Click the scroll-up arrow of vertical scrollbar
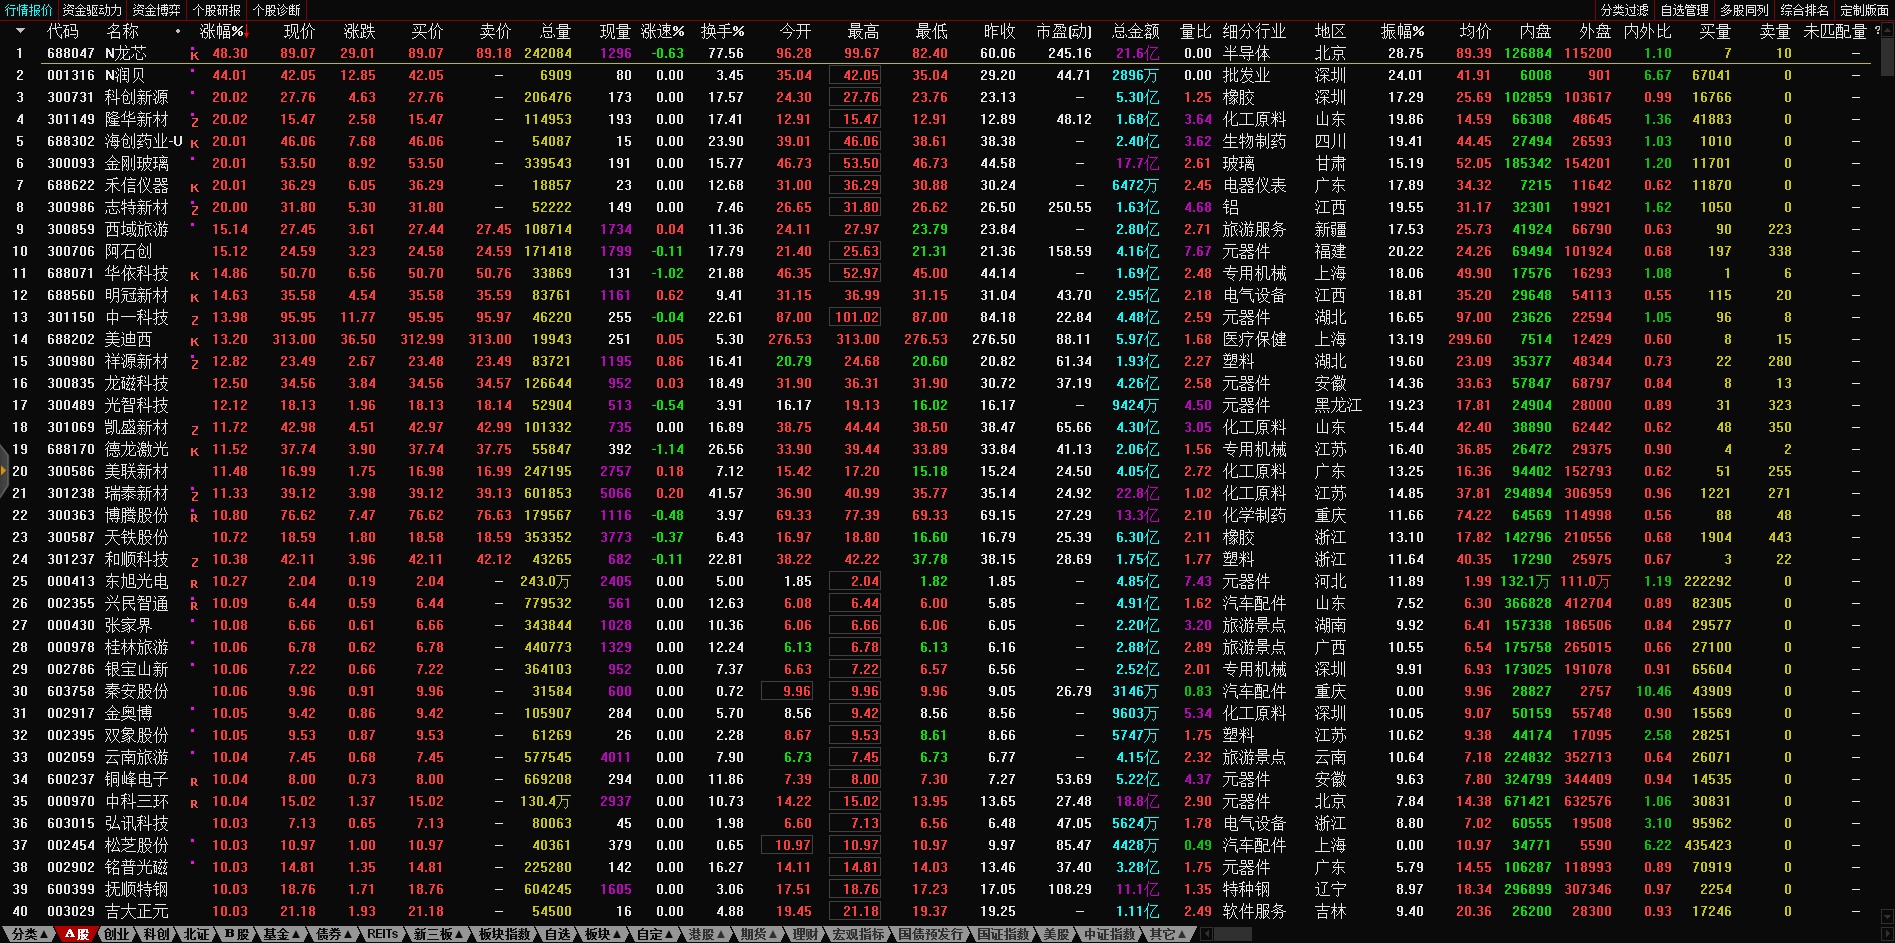Image resolution: width=1895 pixels, height=943 pixels. pyautogui.click(x=1887, y=30)
